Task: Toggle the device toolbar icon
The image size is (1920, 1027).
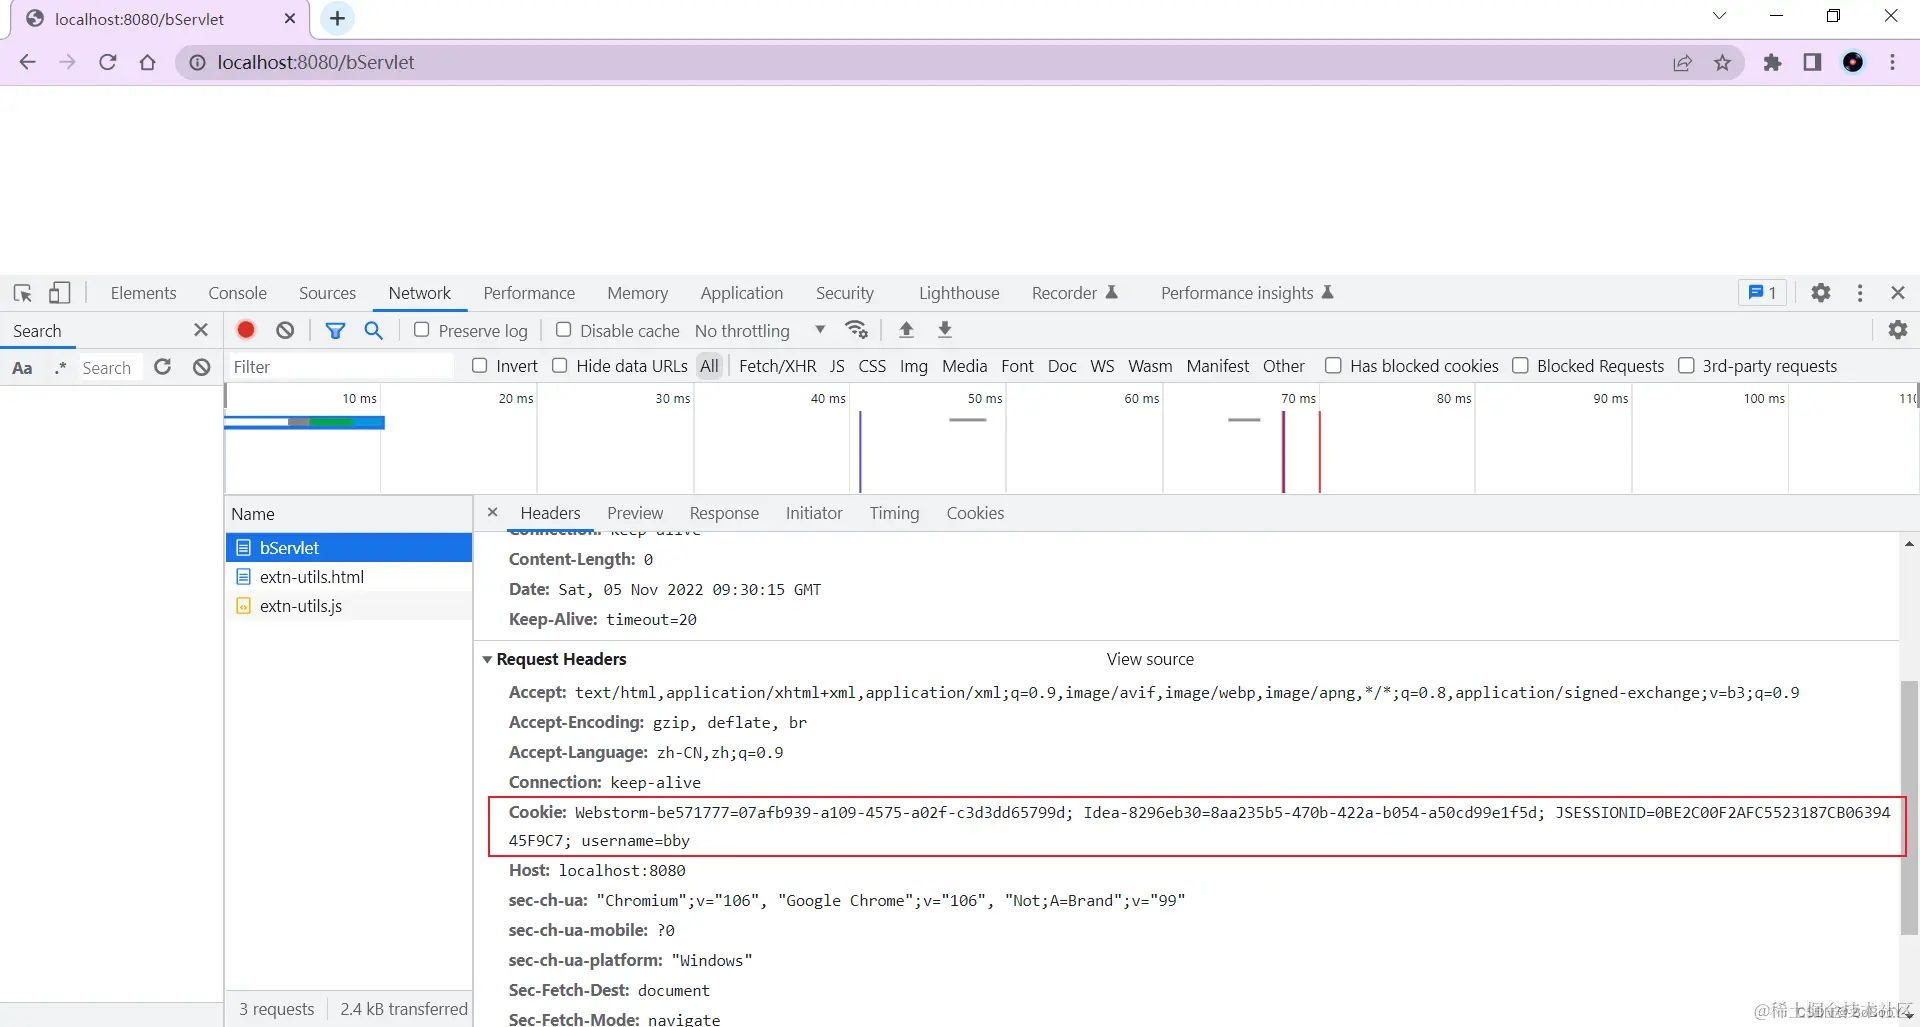Action: click(x=60, y=293)
